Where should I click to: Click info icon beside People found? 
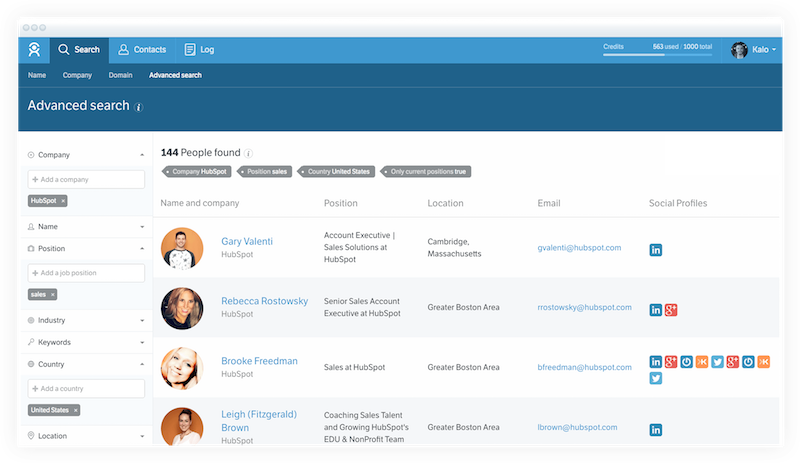pyautogui.click(x=248, y=153)
